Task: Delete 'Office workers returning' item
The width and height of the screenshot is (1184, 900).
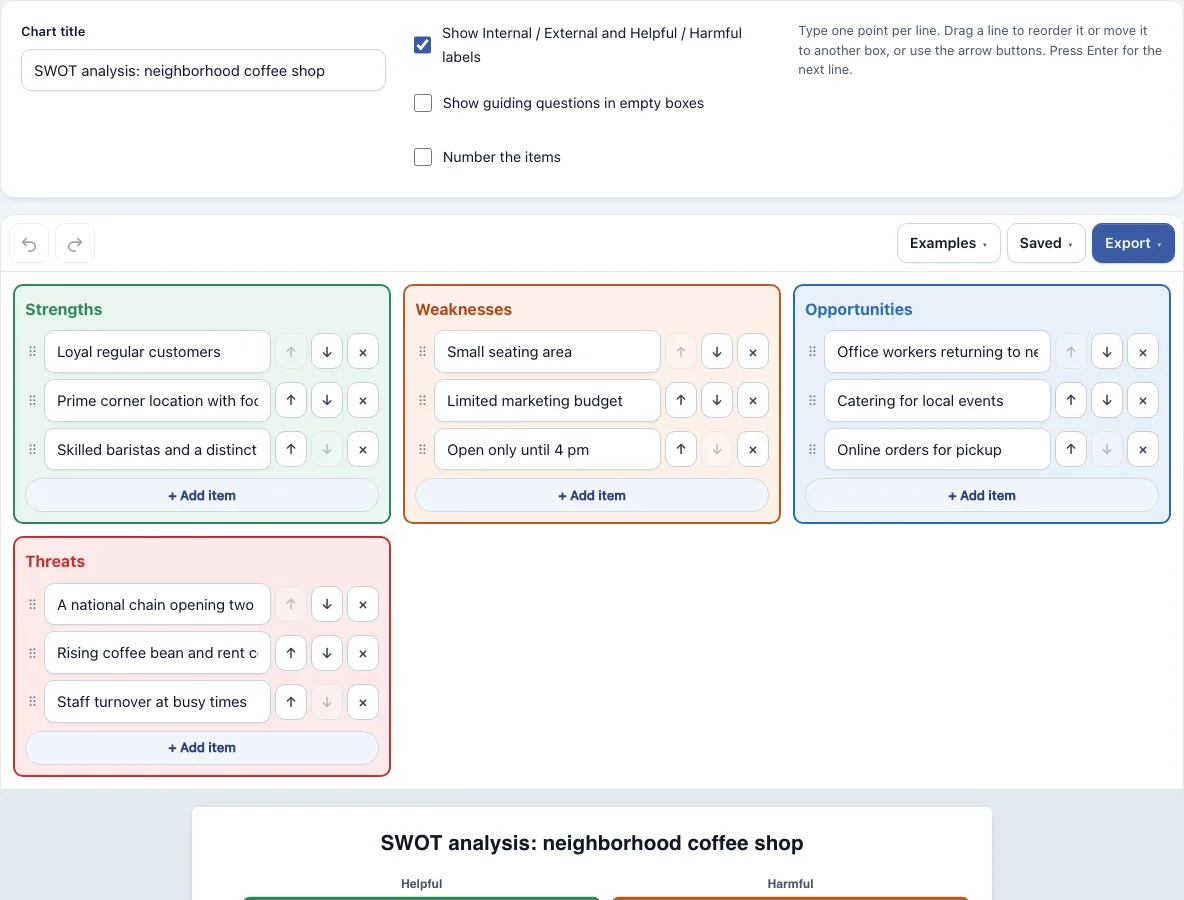Action: coord(1143,352)
